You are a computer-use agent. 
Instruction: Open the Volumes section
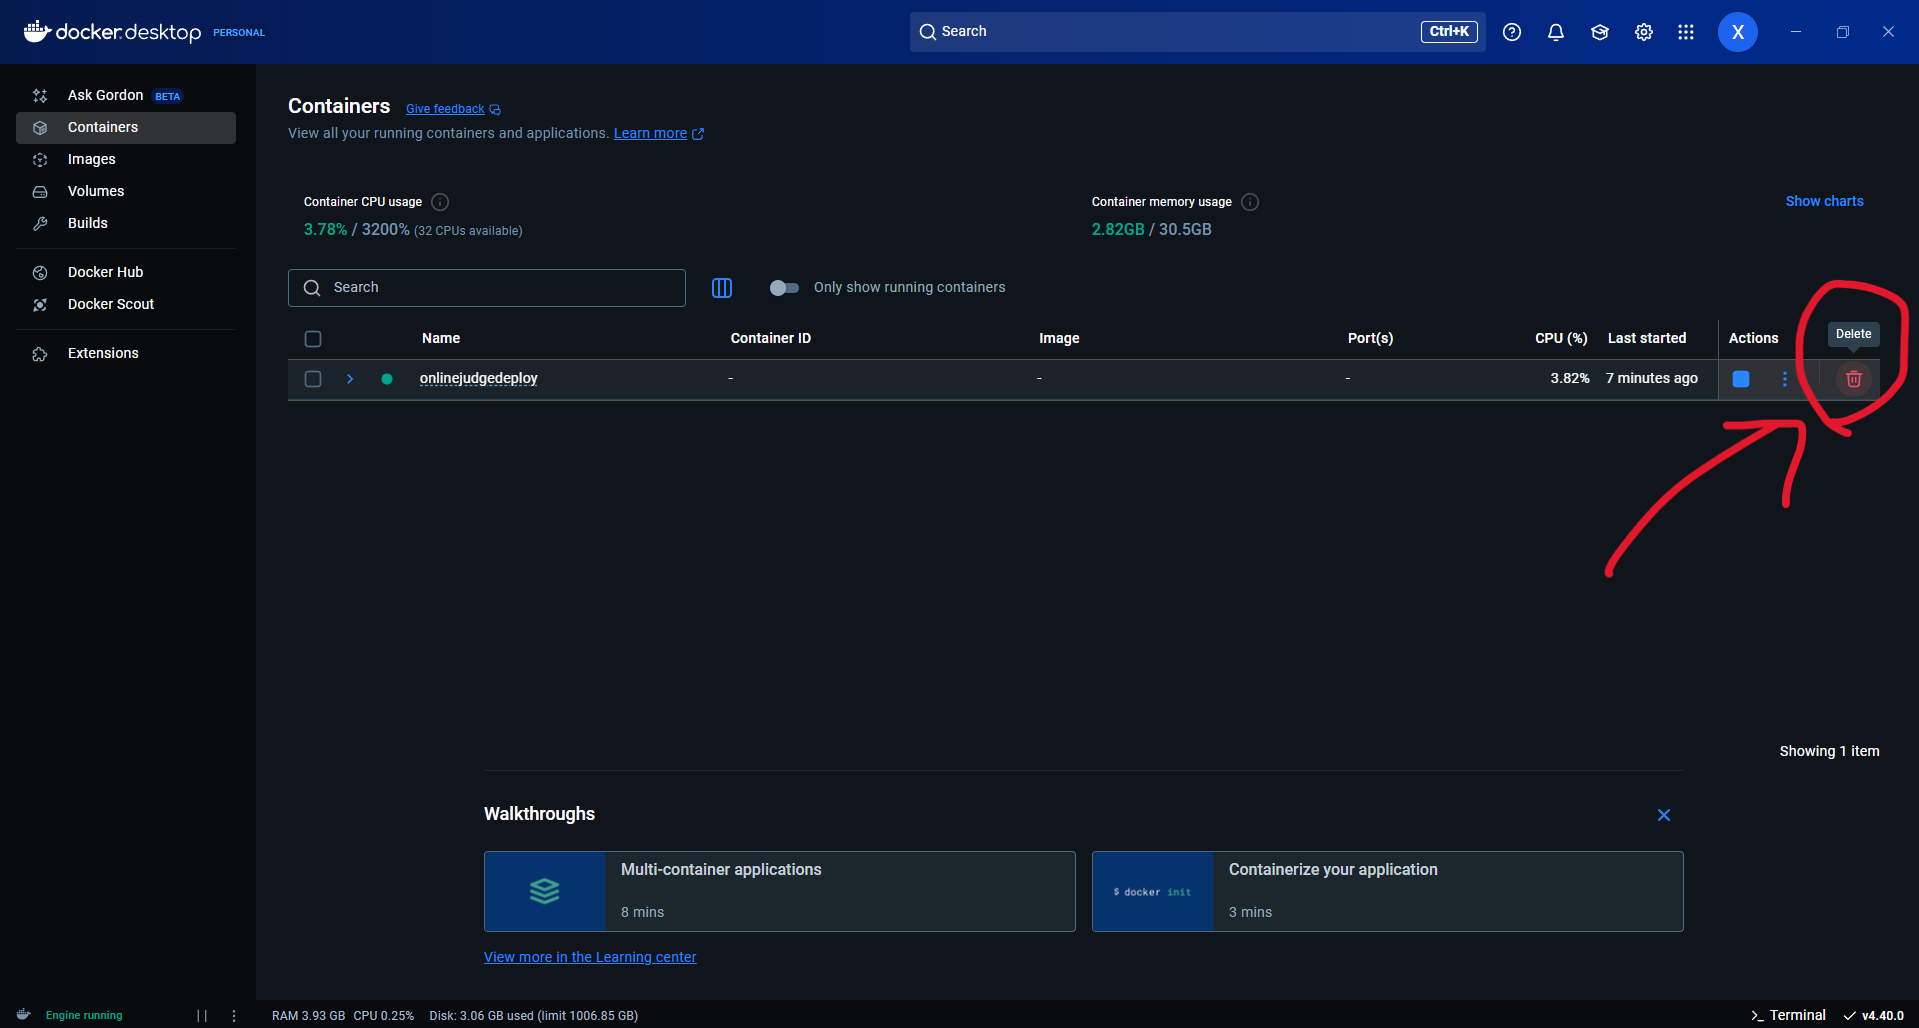[x=126, y=191]
